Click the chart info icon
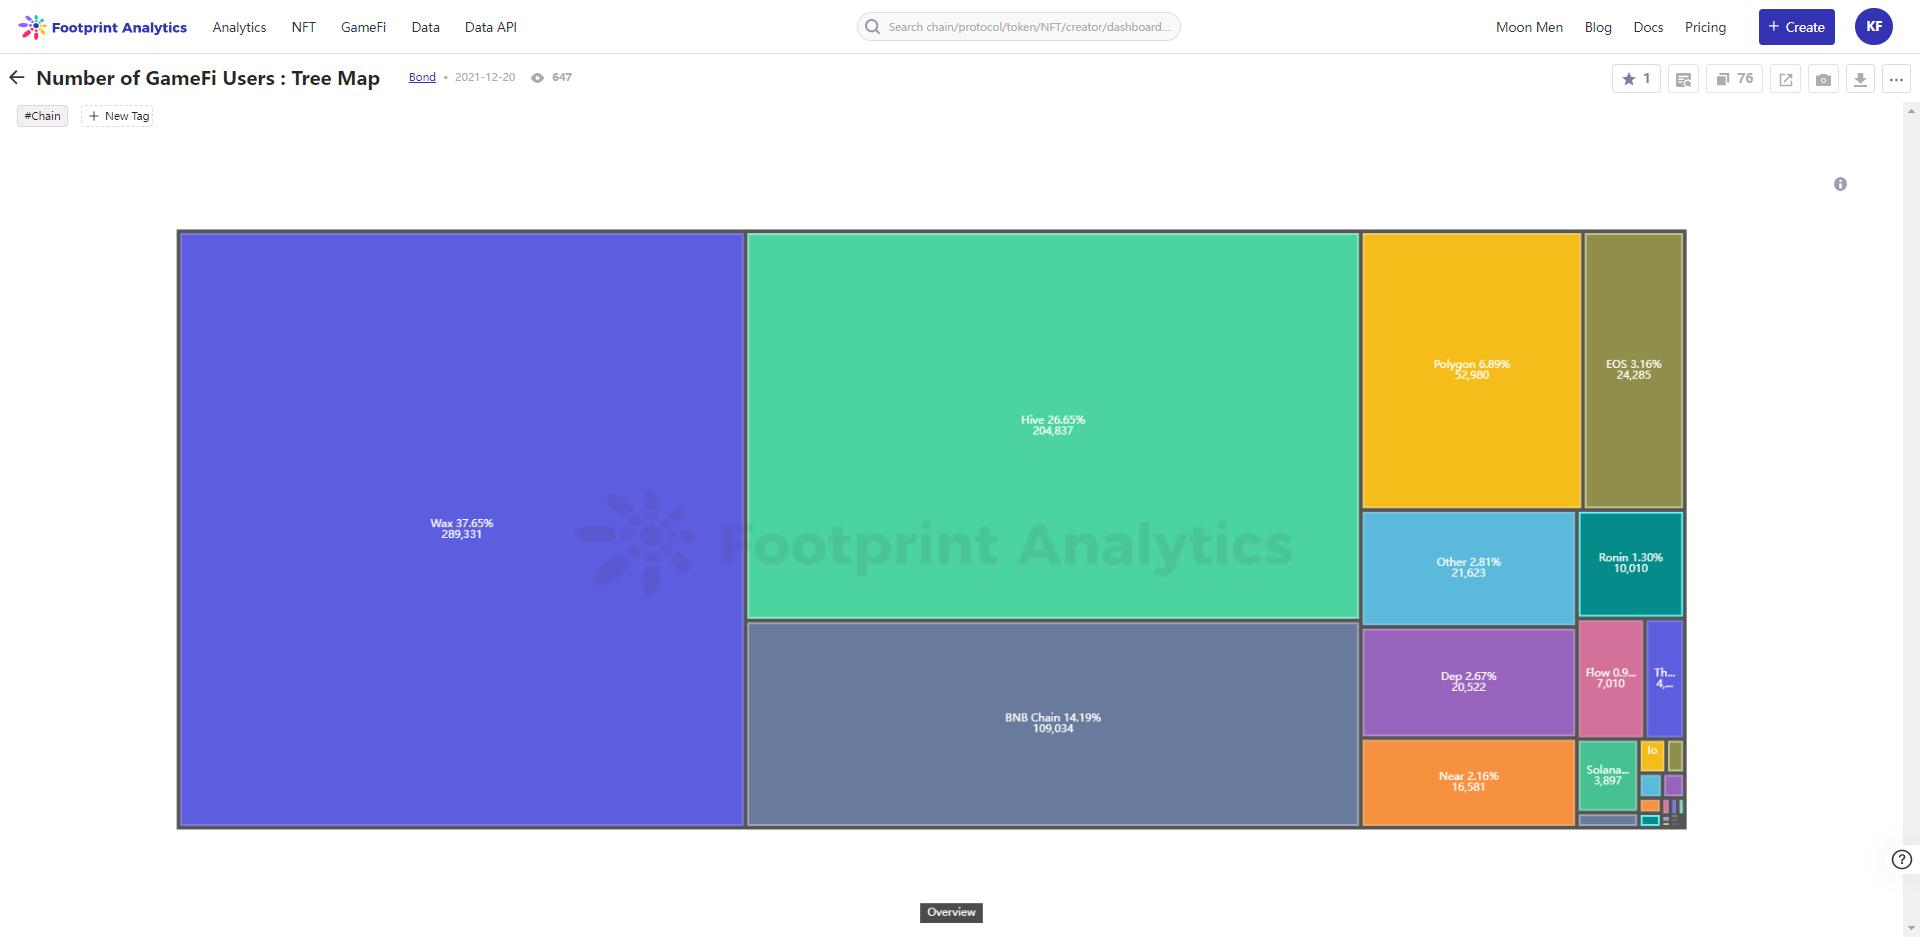 1840,184
